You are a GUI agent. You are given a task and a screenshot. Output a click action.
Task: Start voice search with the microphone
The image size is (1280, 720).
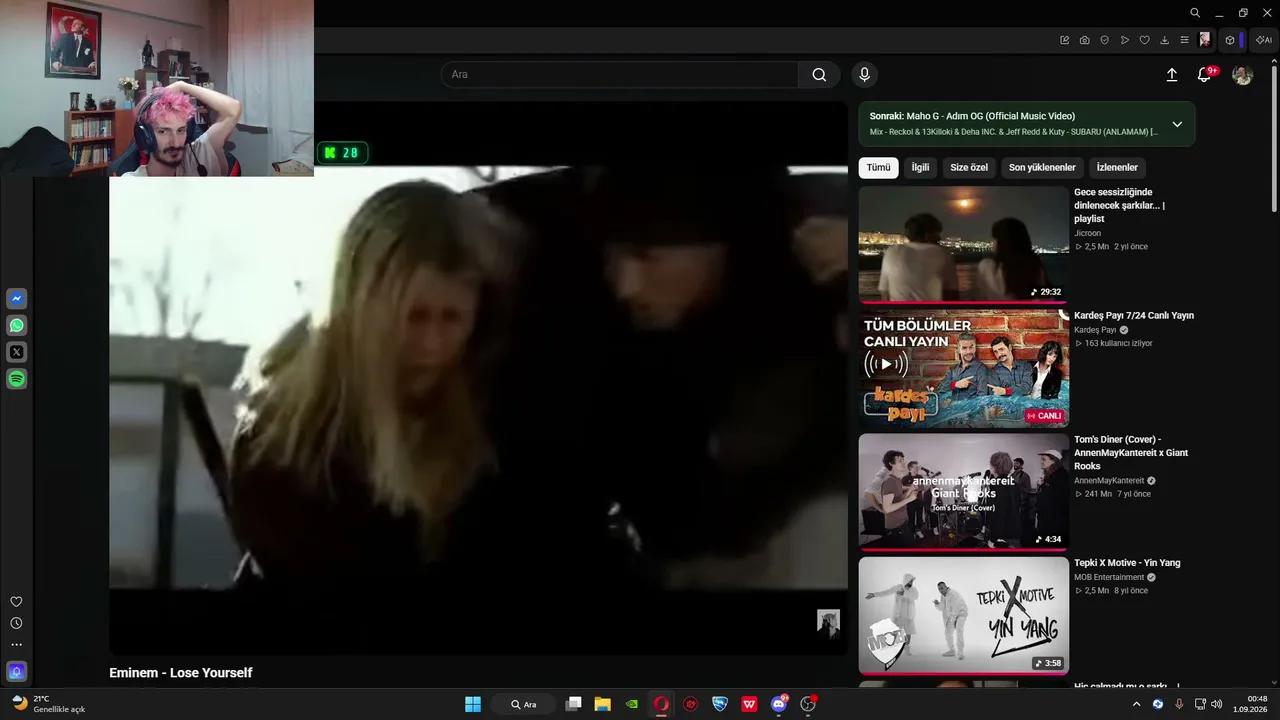tap(865, 75)
